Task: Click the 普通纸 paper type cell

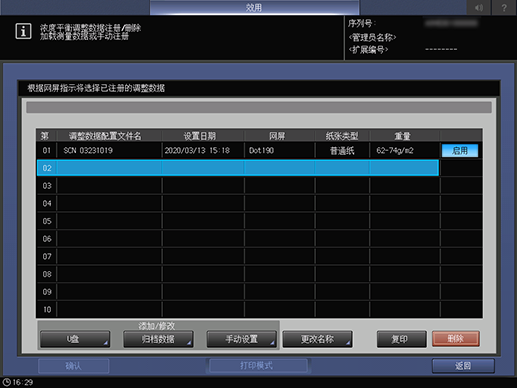Action: (342, 151)
